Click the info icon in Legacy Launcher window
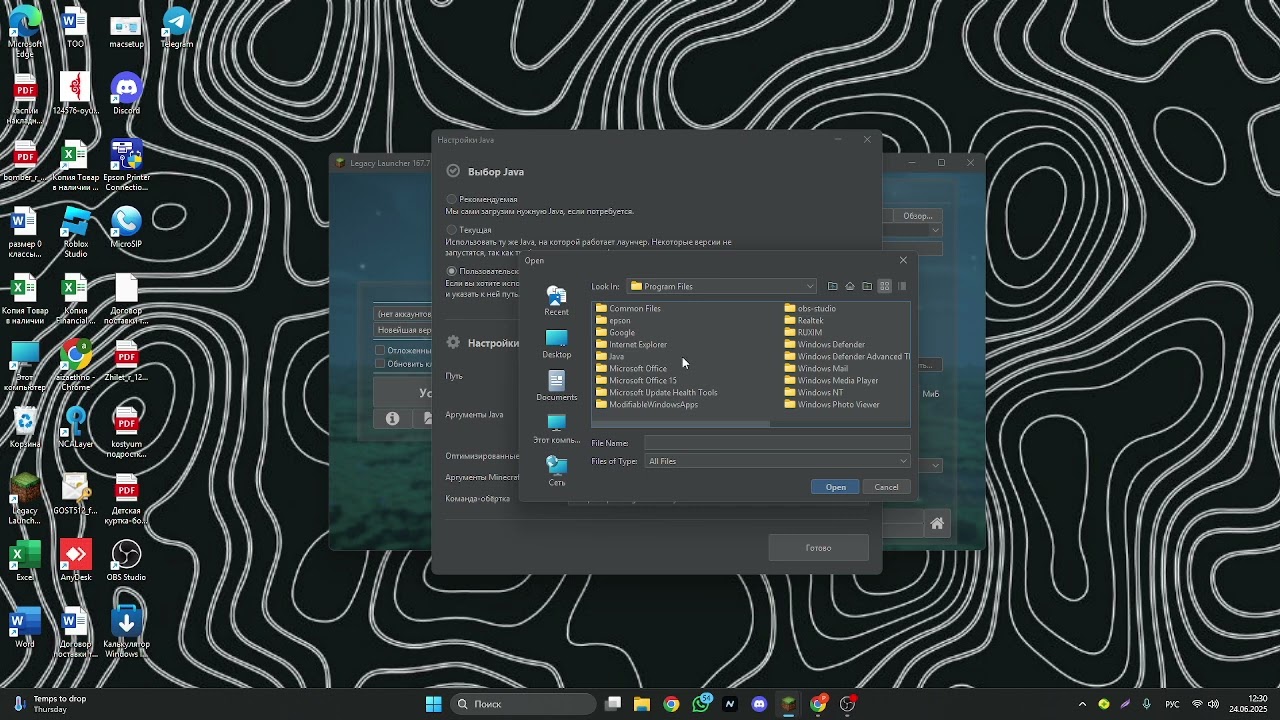Viewport: 1280px width, 720px height. click(392, 418)
